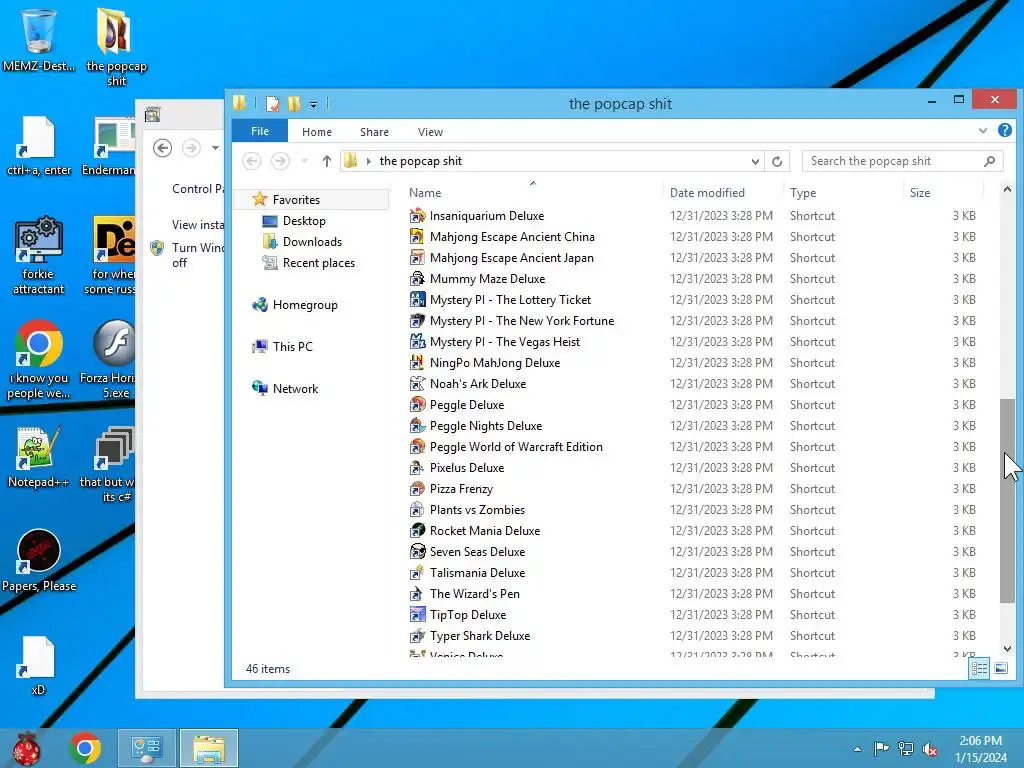Select TipTop Deluxe icon
The width and height of the screenshot is (1024, 768).
417,615
